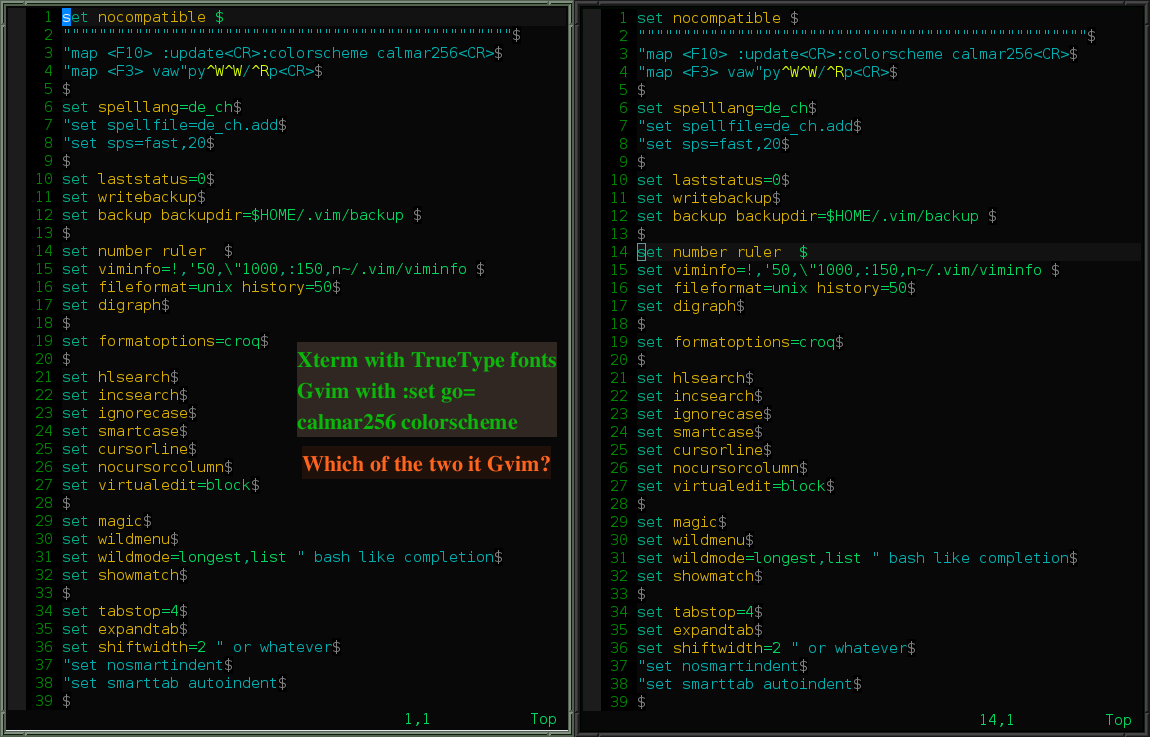Viewport: 1150px width, 737px height.
Task: Click 'set spelllang=de_ch' in the left window
Action: click(147, 107)
